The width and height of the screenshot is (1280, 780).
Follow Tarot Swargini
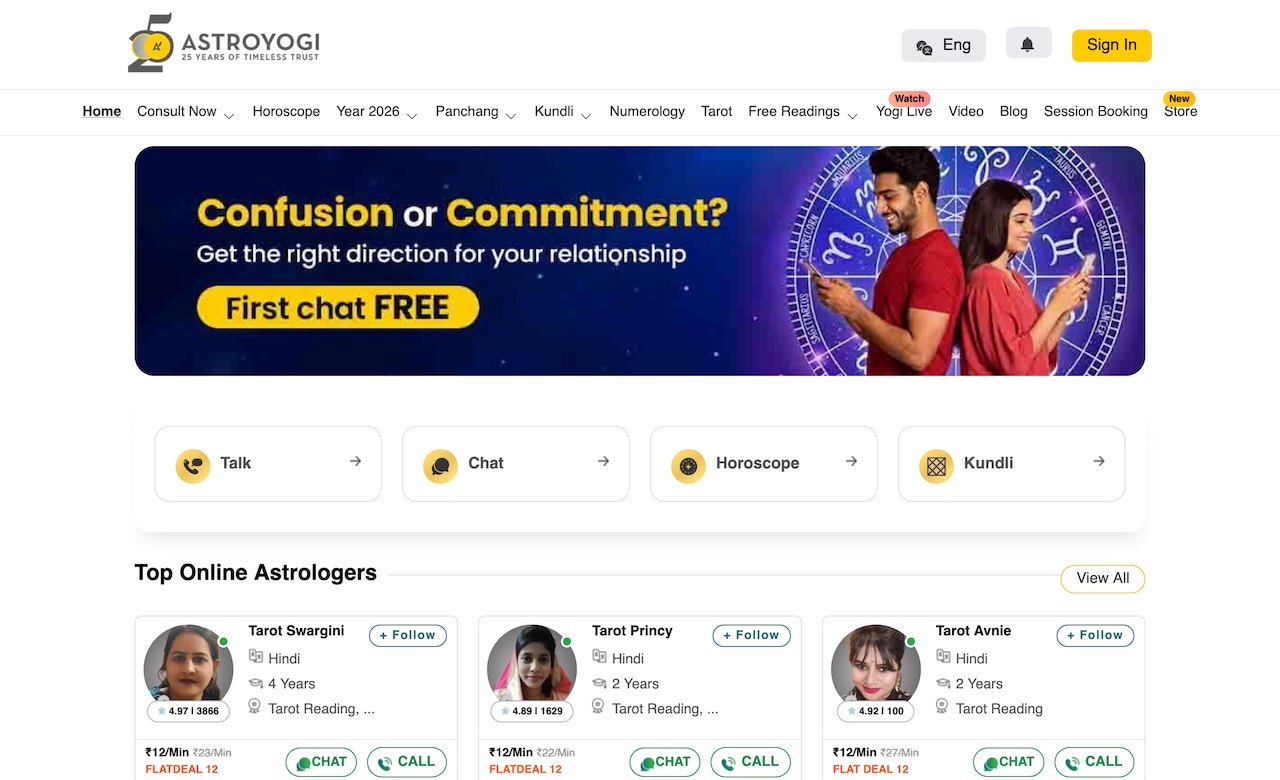tap(408, 636)
